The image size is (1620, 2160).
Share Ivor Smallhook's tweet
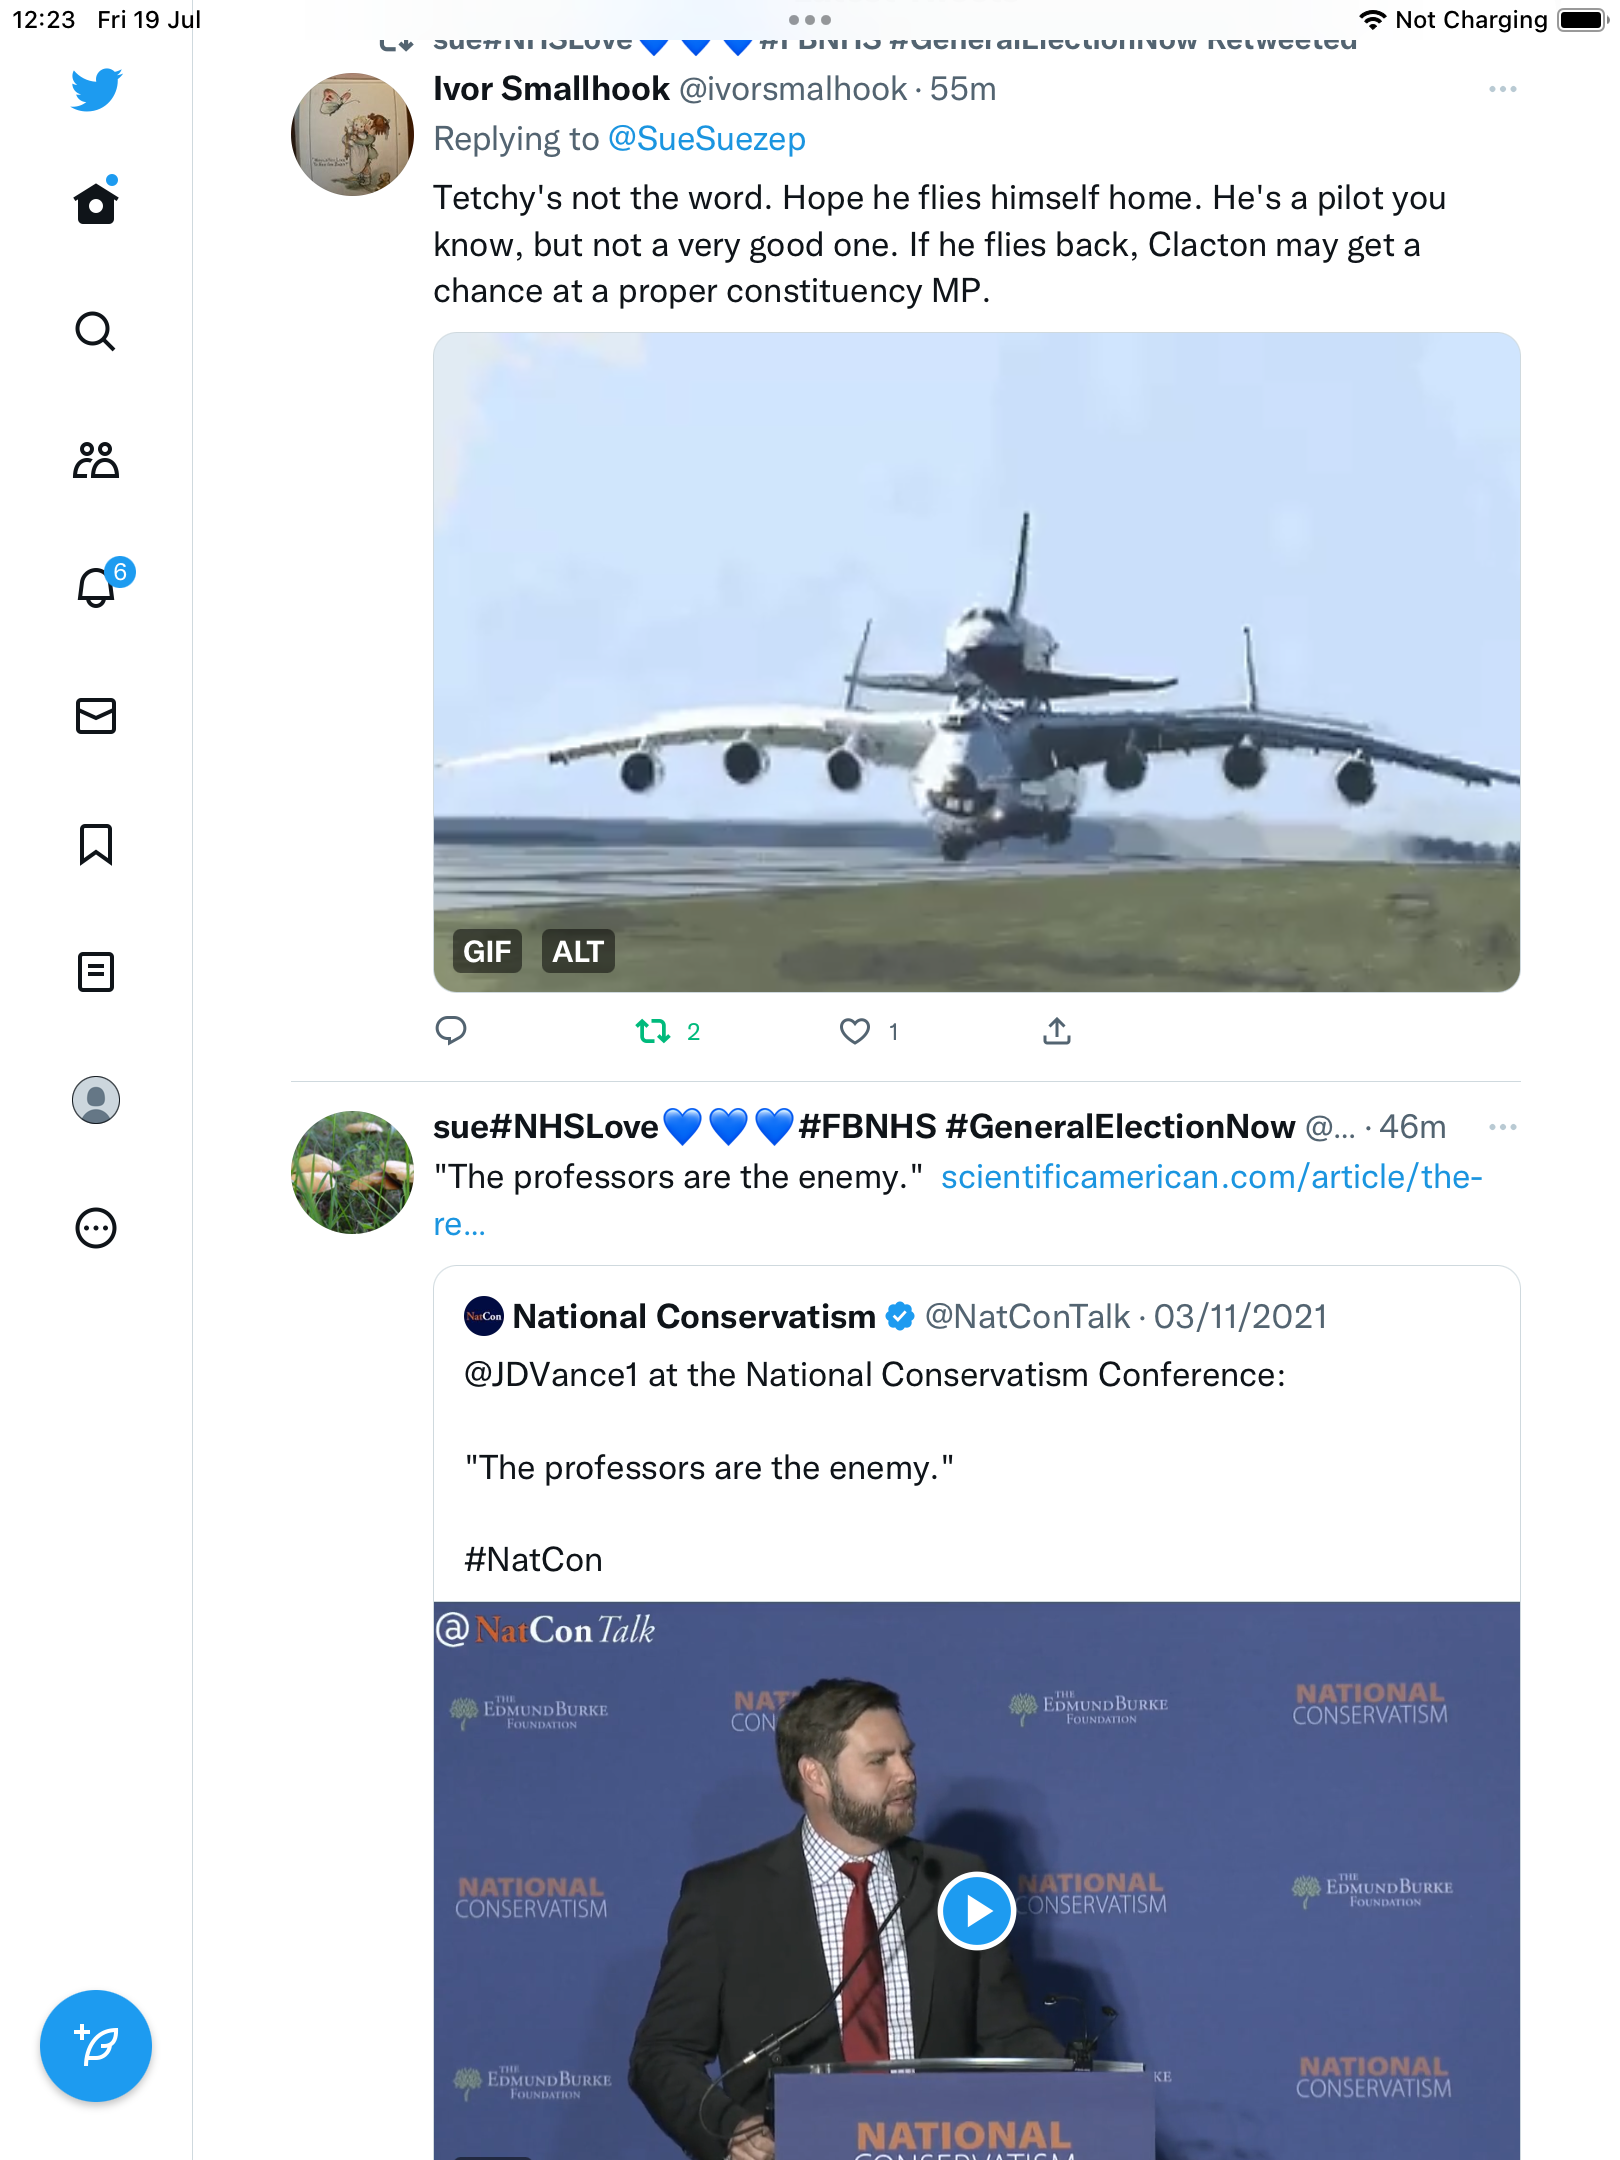(1057, 1031)
